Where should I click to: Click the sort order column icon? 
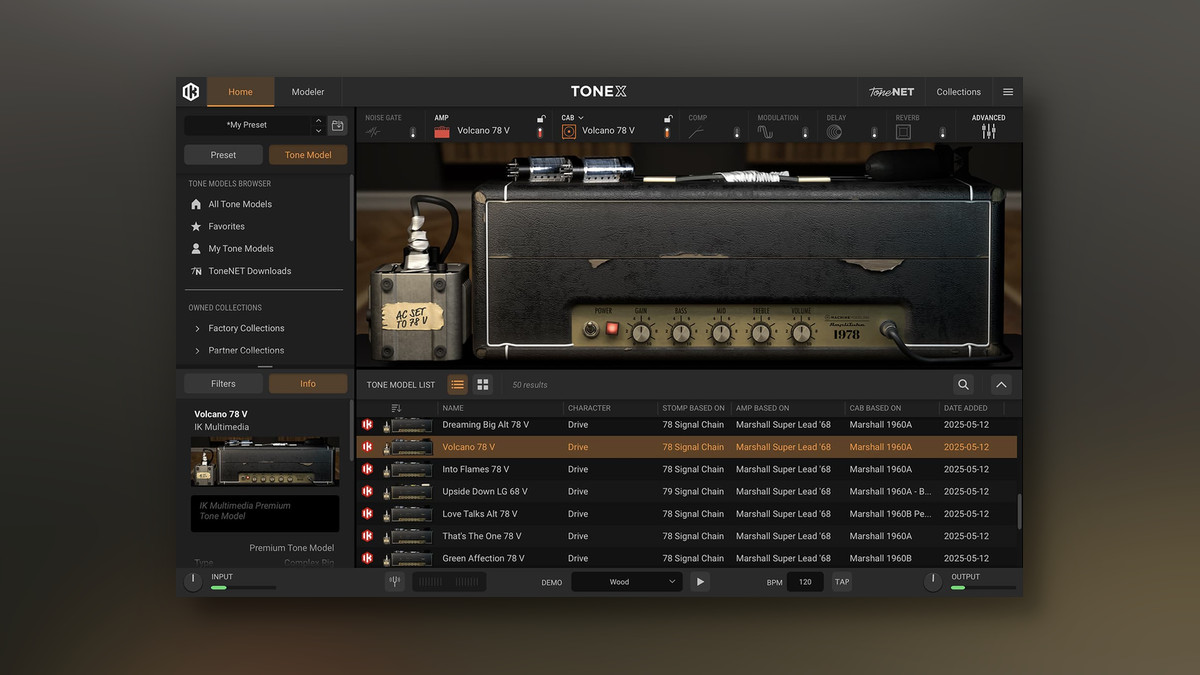[396, 408]
